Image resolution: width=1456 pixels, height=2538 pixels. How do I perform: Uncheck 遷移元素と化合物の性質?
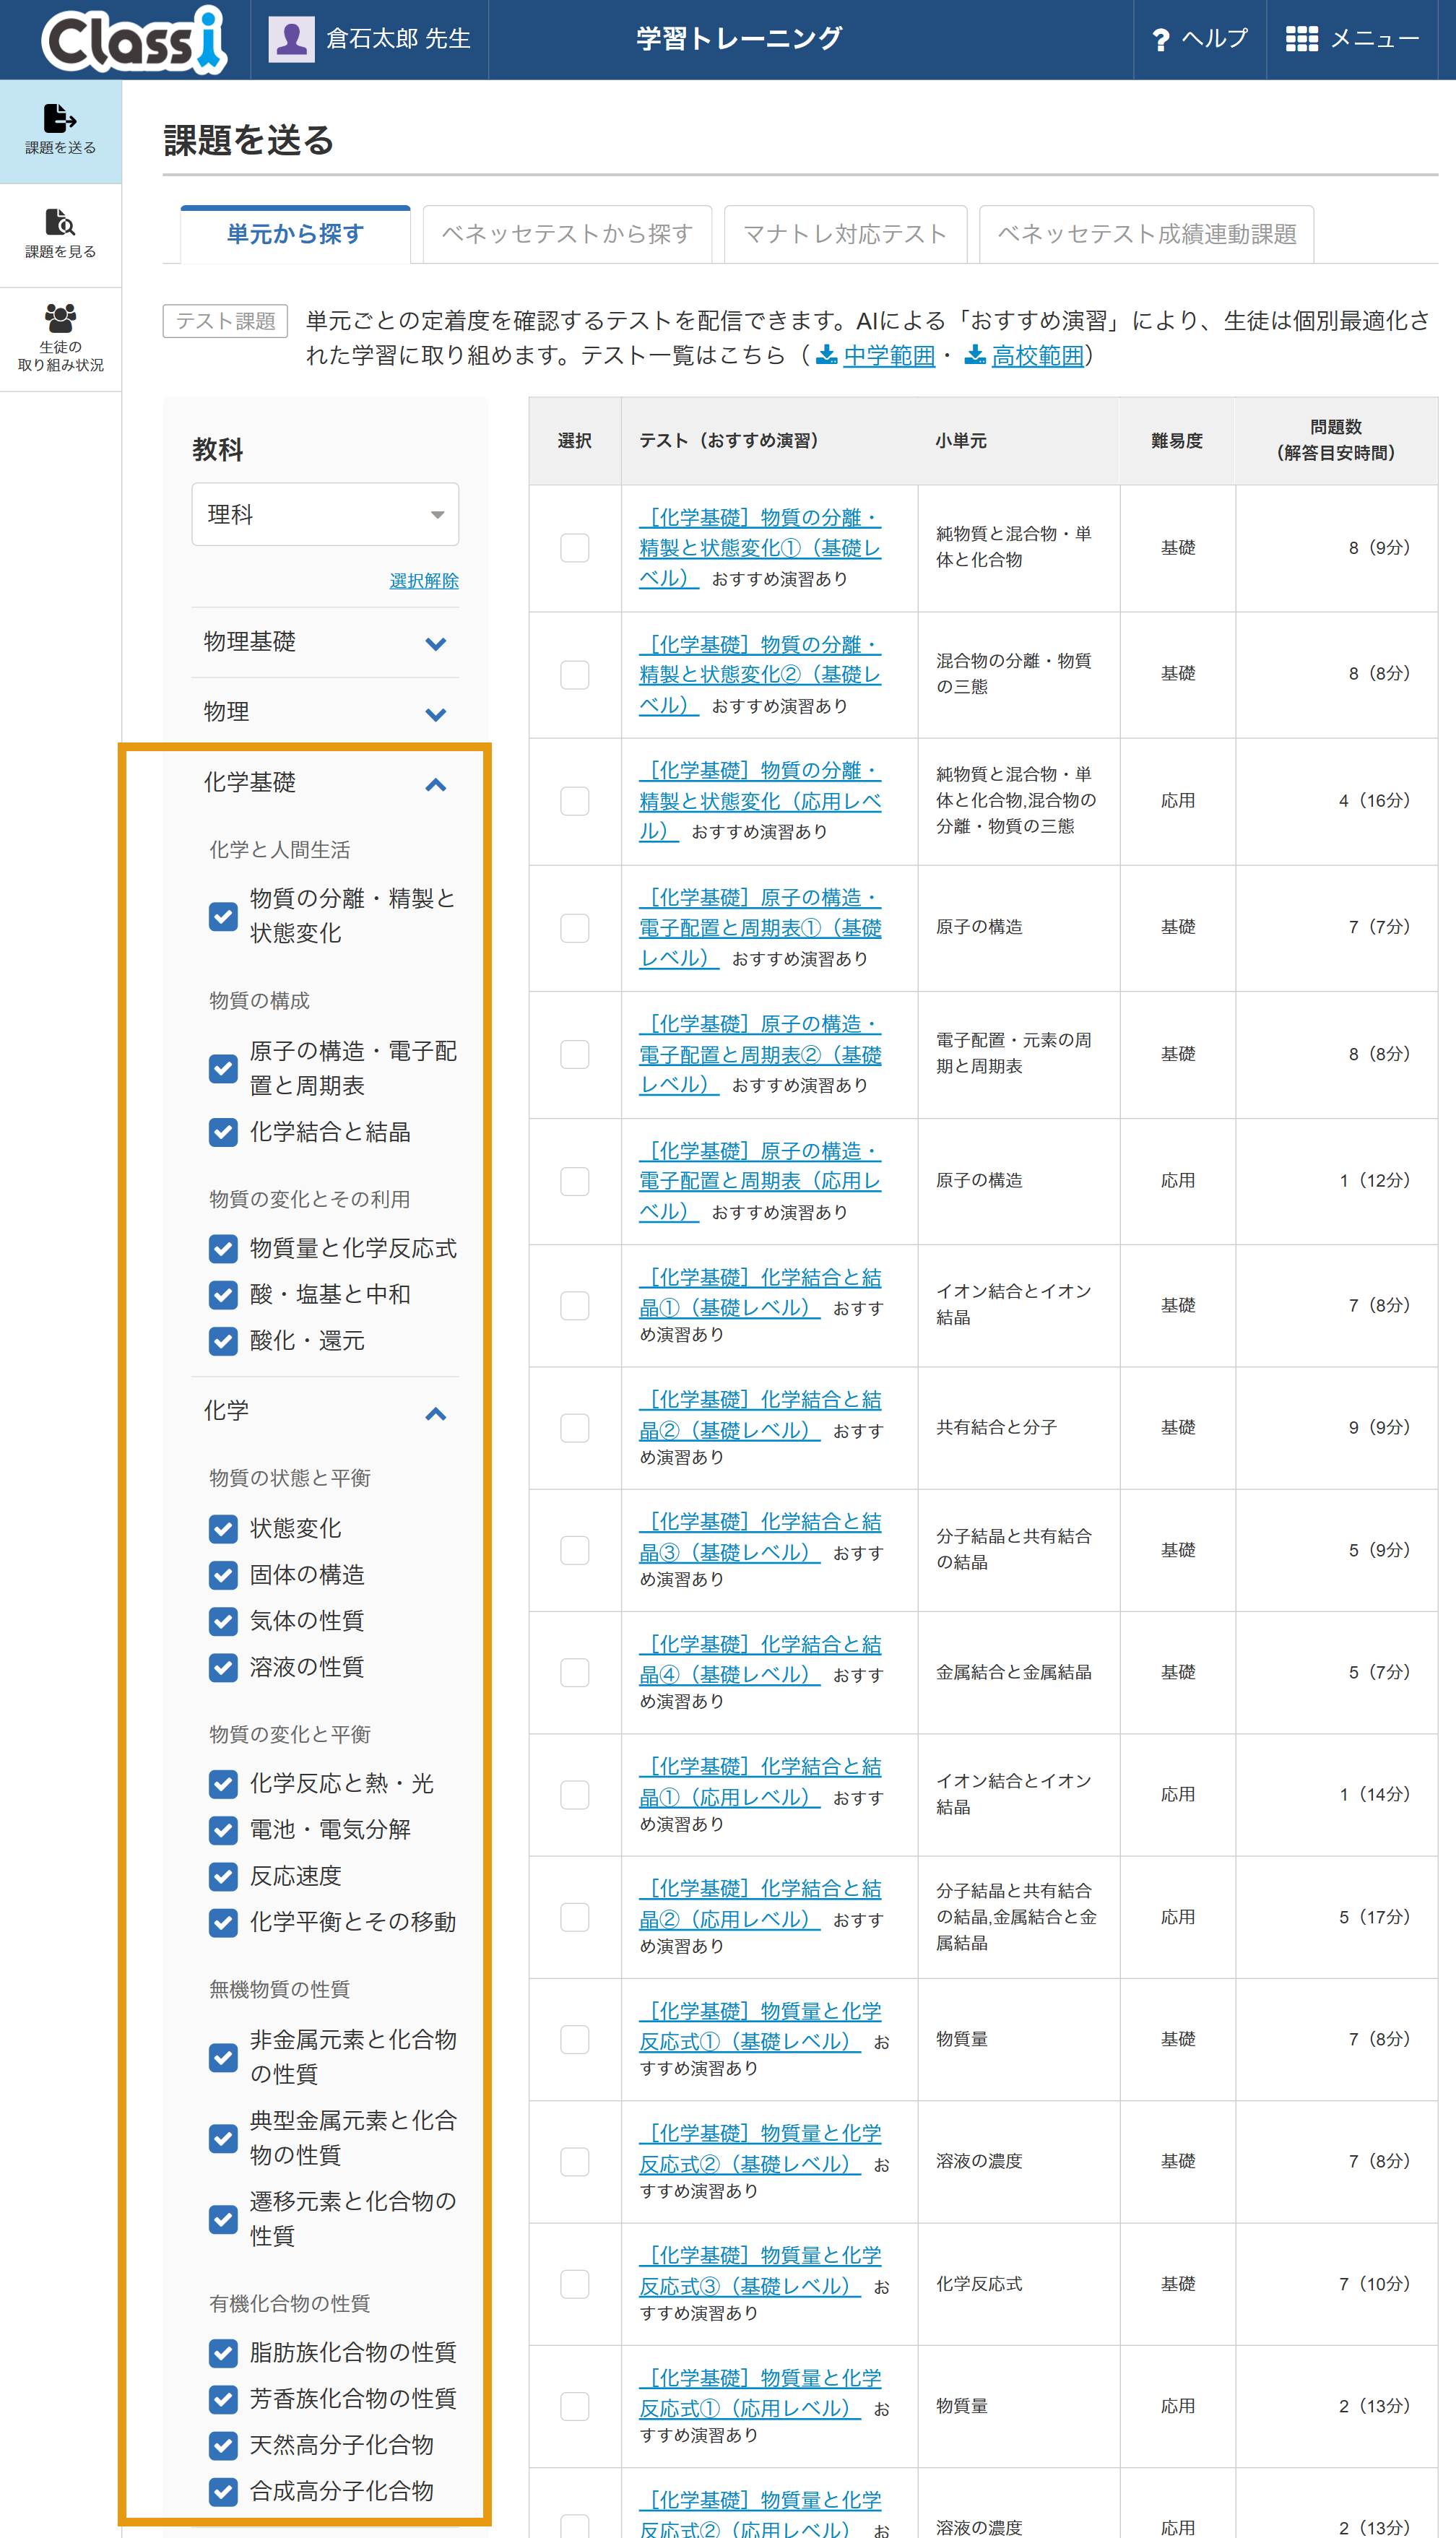223,2219
